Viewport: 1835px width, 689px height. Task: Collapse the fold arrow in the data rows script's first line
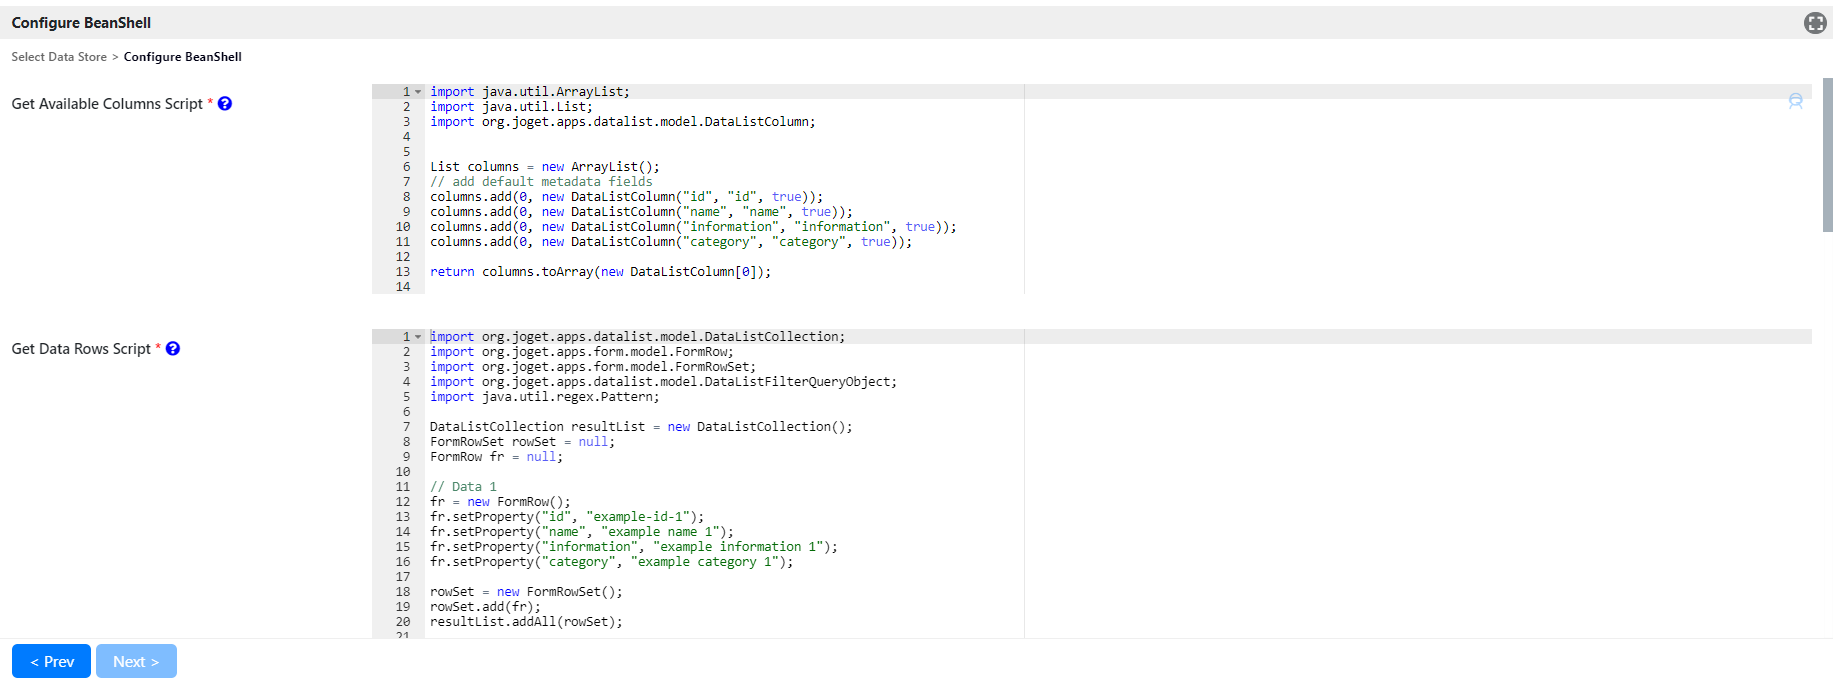(x=418, y=337)
